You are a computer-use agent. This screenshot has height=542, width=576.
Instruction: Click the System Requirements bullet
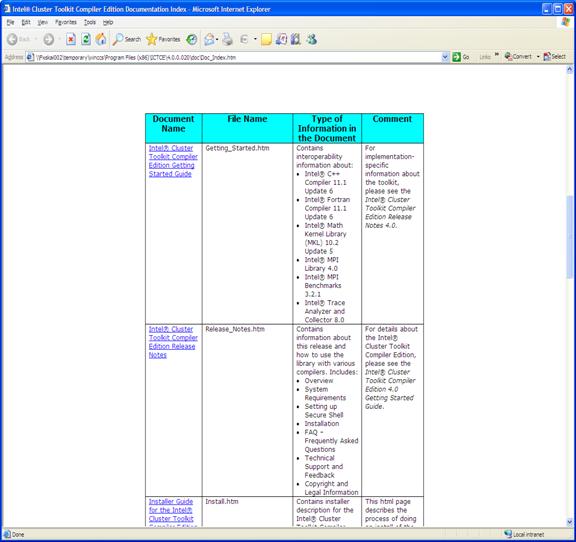pos(325,394)
